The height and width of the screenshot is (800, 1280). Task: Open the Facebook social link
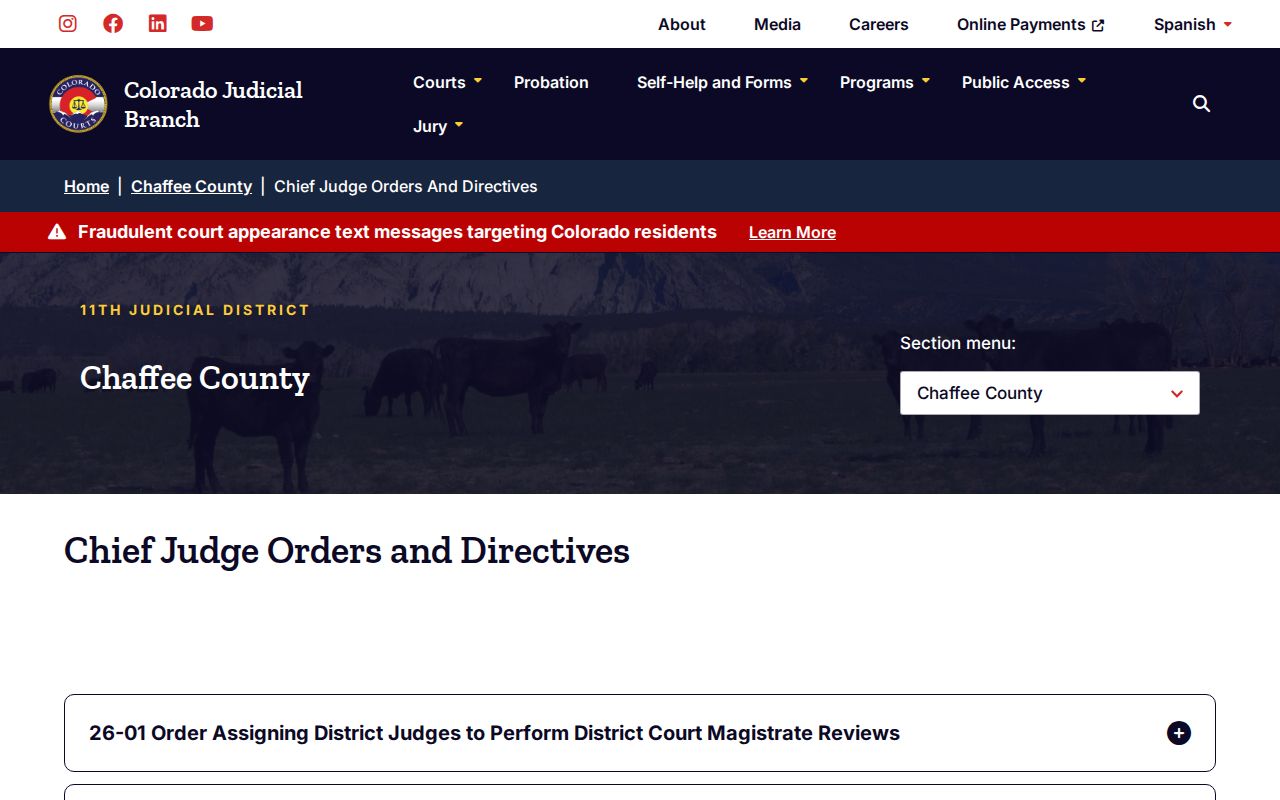(113, 23)
